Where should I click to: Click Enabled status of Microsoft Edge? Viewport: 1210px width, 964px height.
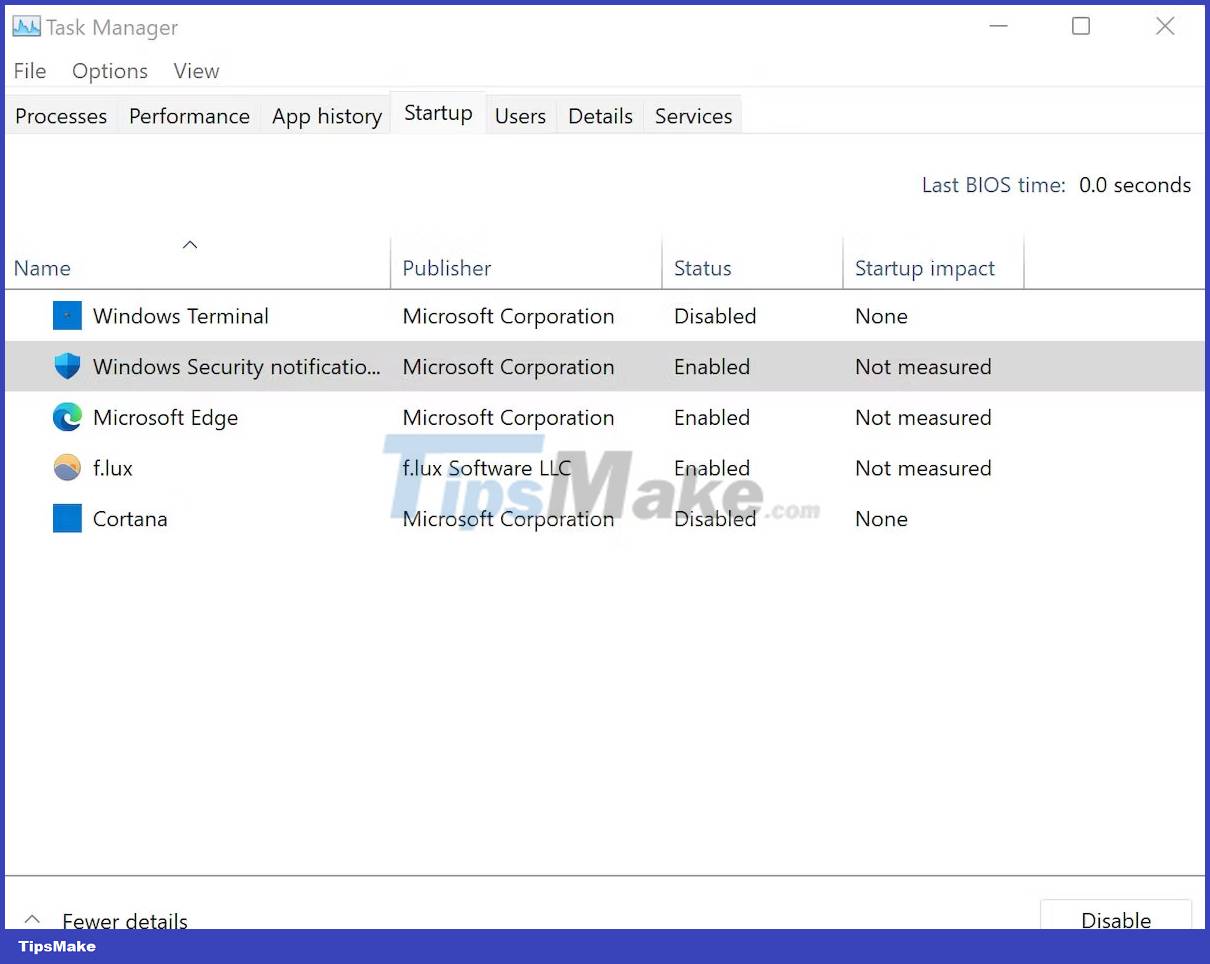[x=712, y=418]
